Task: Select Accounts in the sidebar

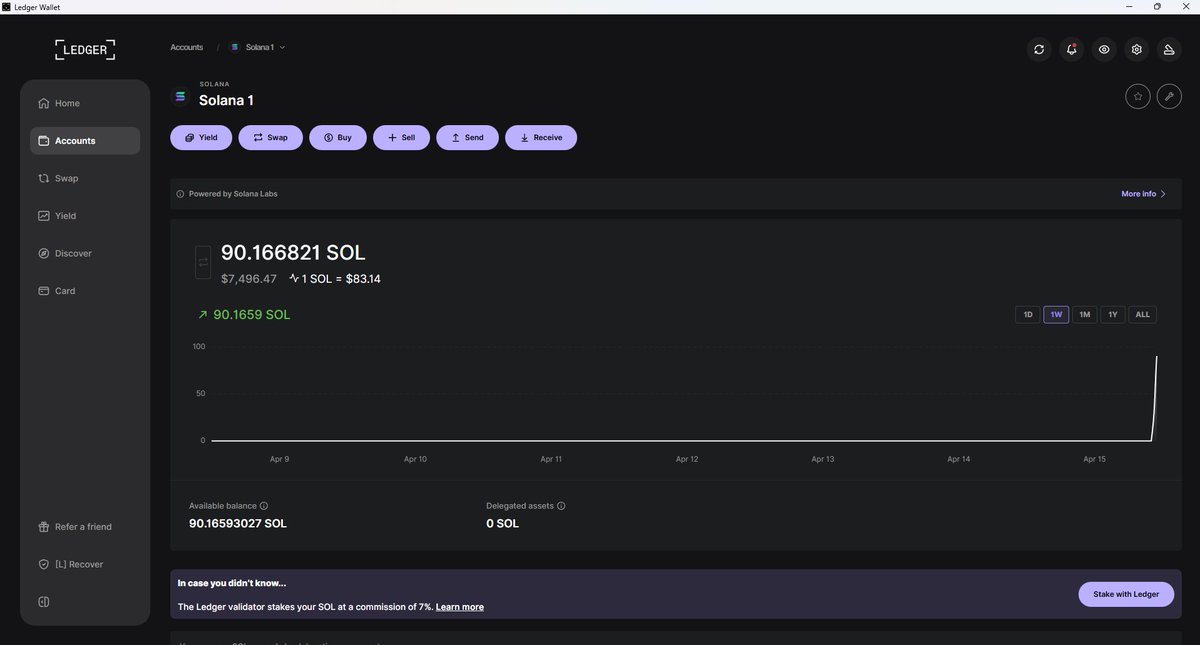Action: 85,141
